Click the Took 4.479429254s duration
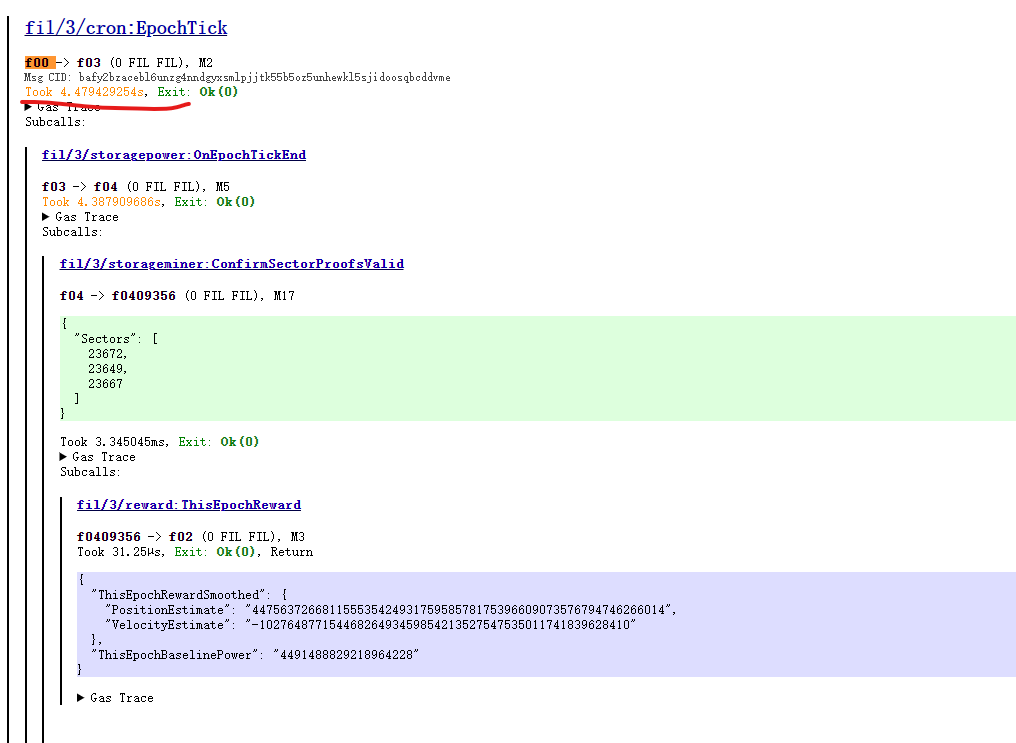The height and width of the screenshot is (743, 1016). (84, 92)
